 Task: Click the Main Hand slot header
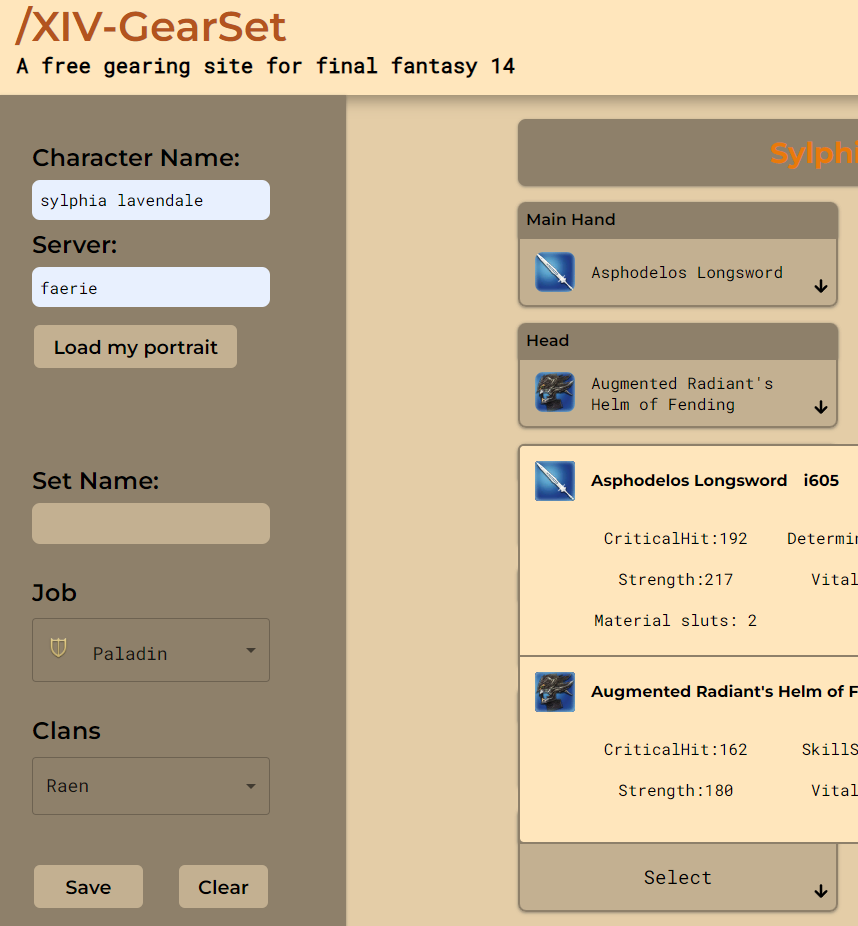click(x=678, y=220)
